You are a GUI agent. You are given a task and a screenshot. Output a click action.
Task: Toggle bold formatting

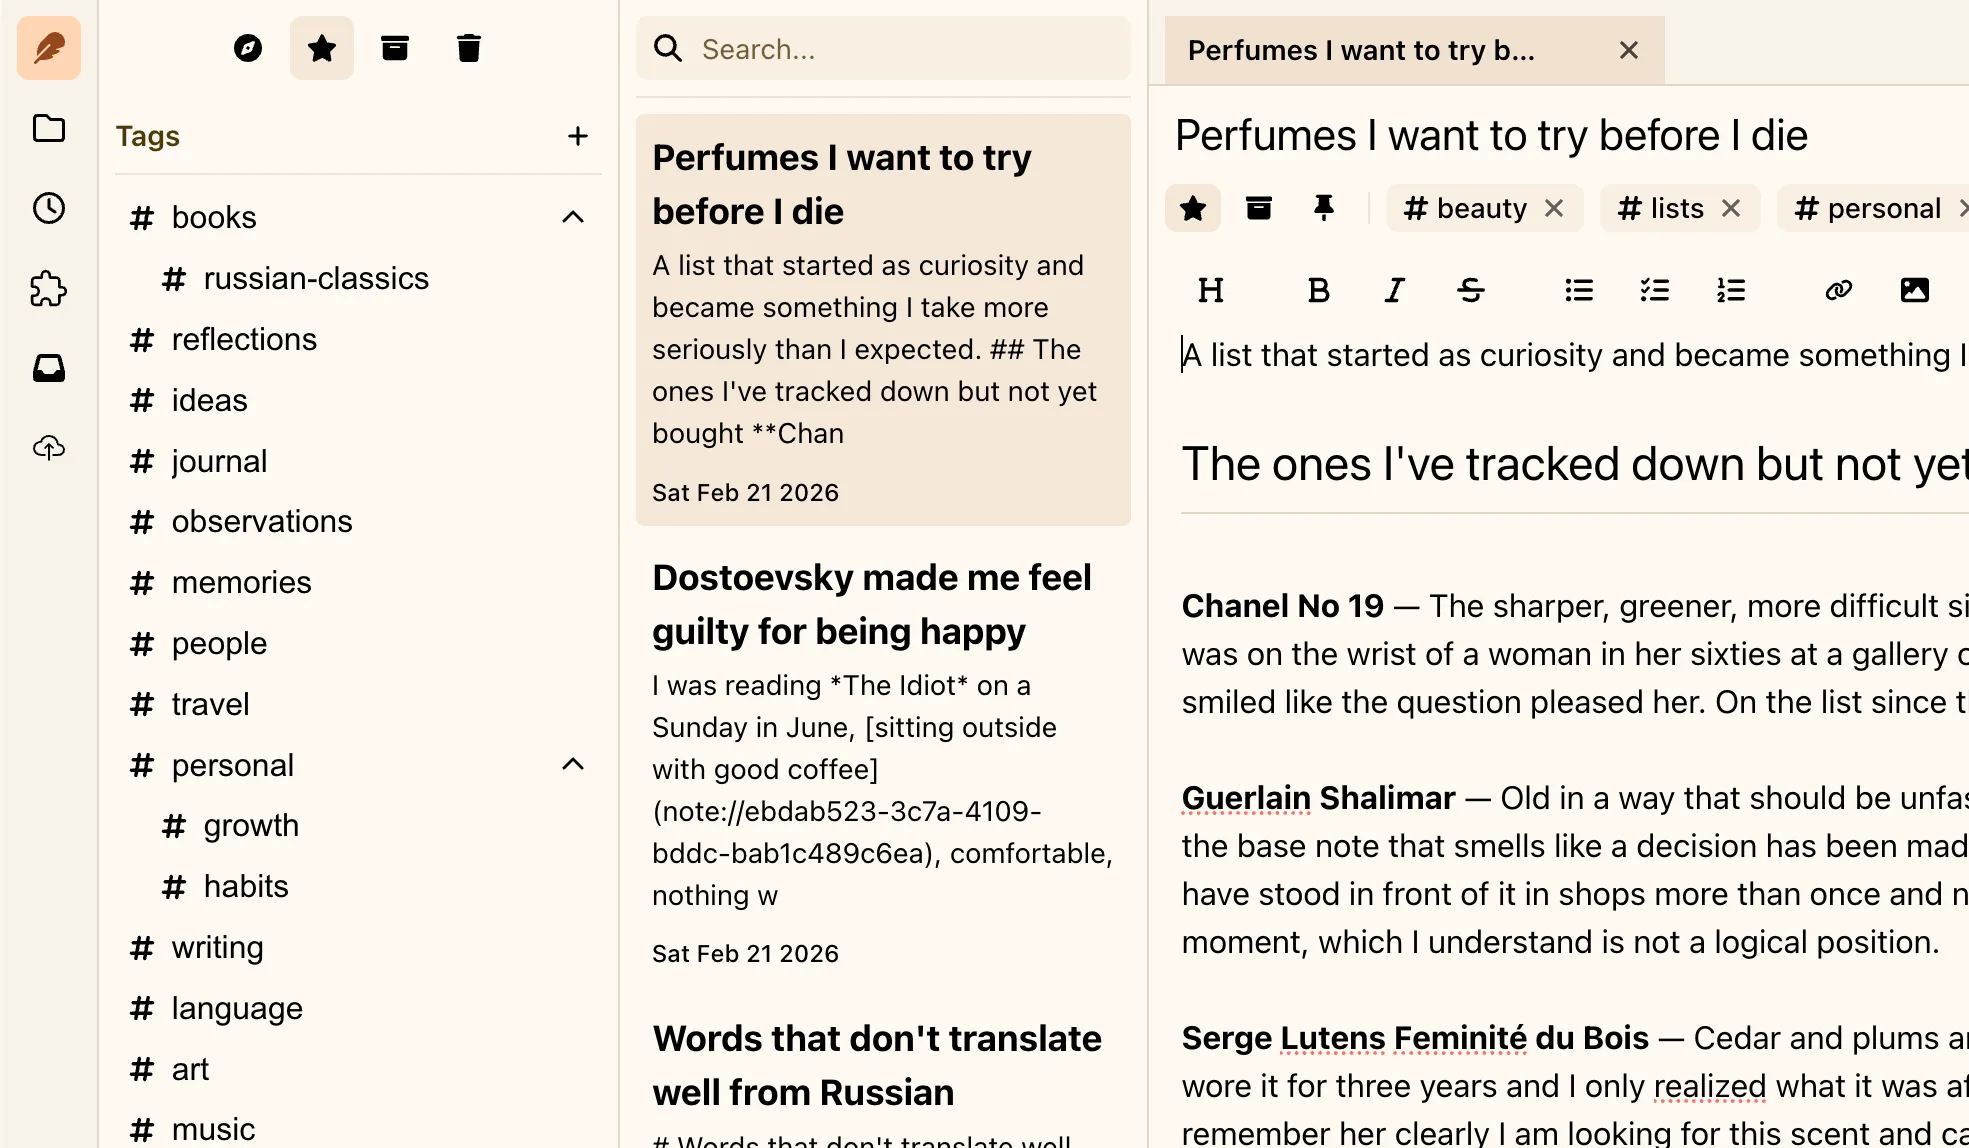1318,290
